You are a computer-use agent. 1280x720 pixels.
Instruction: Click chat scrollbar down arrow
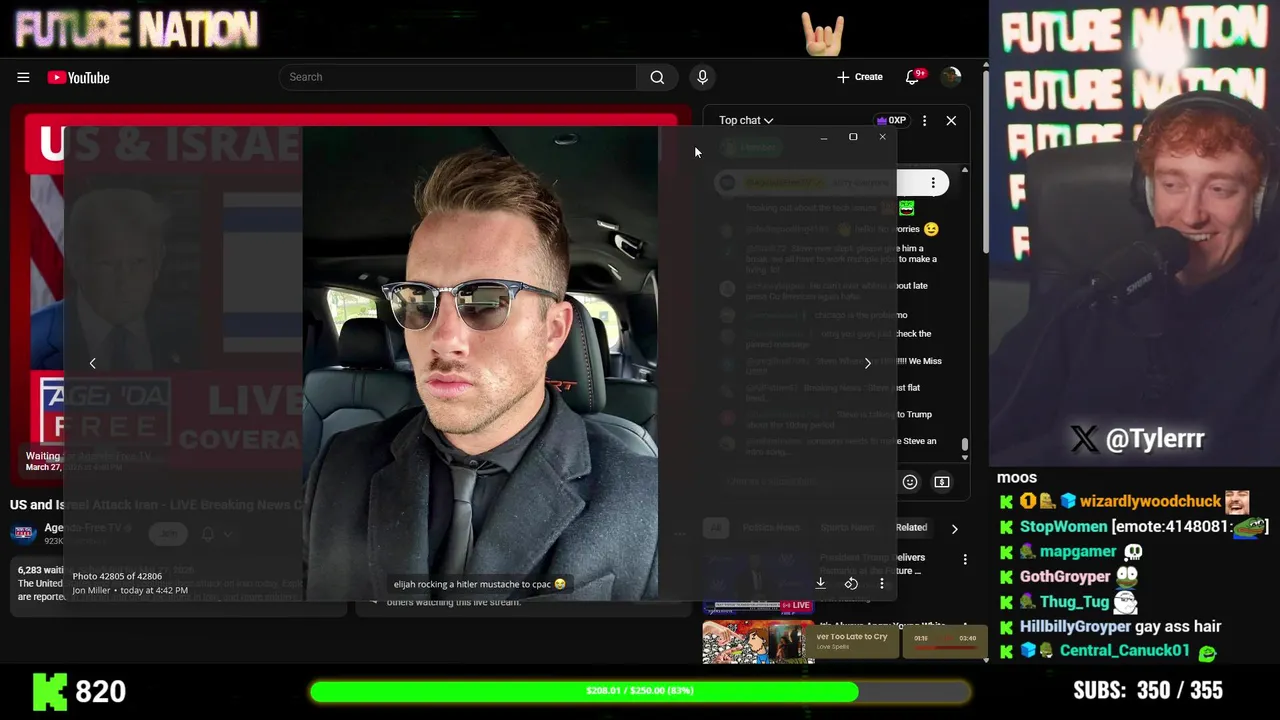[x=965, y=458]
